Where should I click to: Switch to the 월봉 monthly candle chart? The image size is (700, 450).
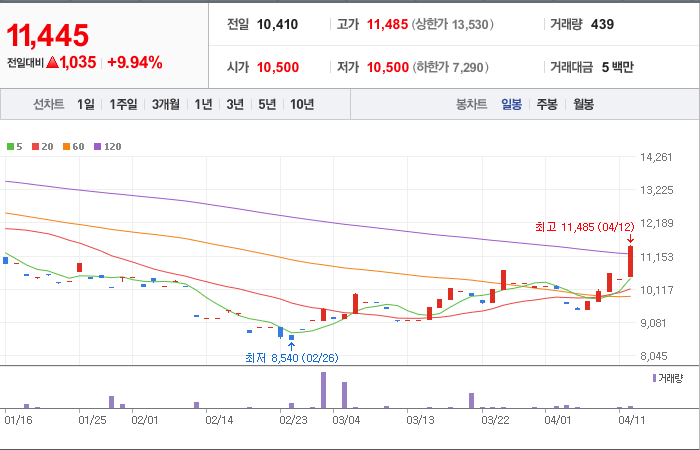[583, 104]
